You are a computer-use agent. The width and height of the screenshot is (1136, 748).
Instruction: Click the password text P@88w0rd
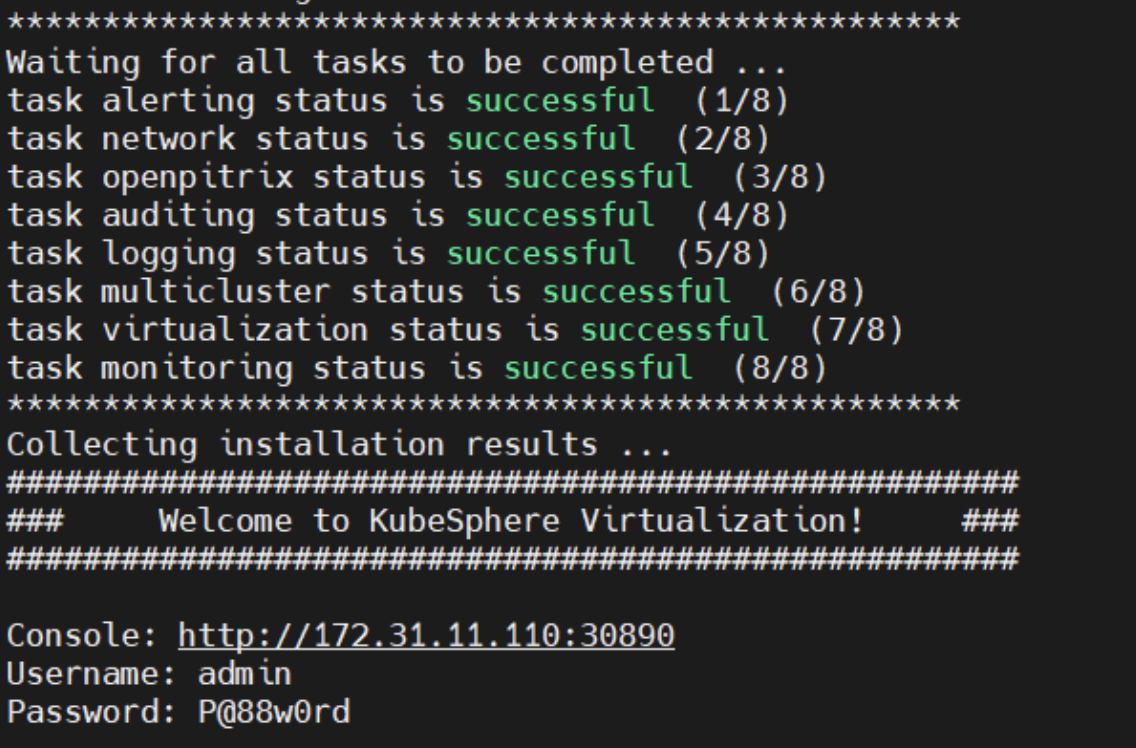point(274,712)
